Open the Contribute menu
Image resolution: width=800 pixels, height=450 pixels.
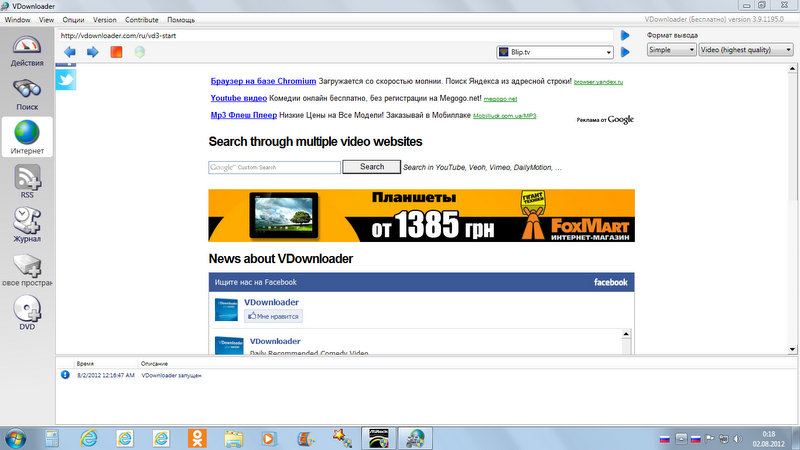click(141, 20)
